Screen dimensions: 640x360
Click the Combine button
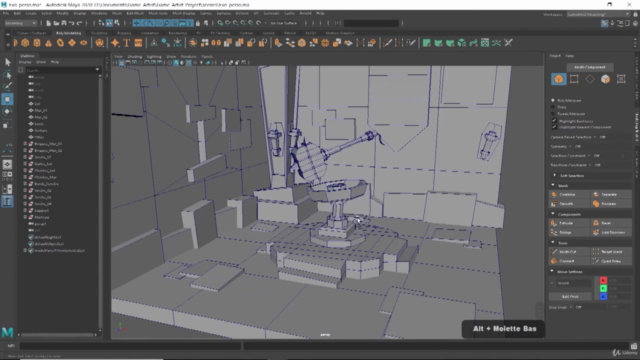tap(569, 194)
